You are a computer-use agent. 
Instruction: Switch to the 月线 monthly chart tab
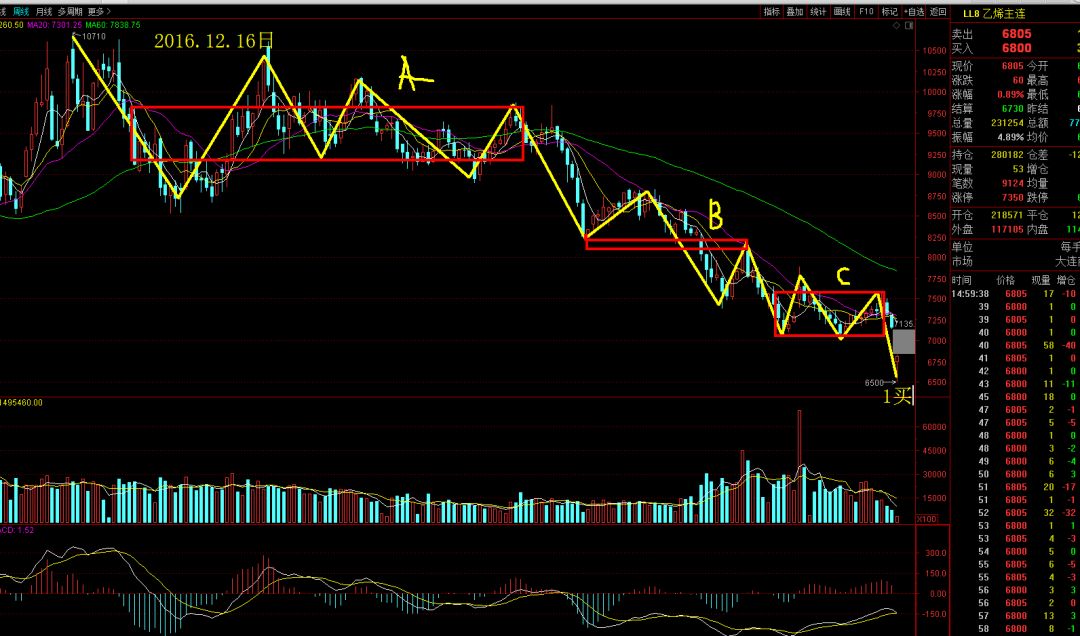pyautogui.click(x=43, y=12)
